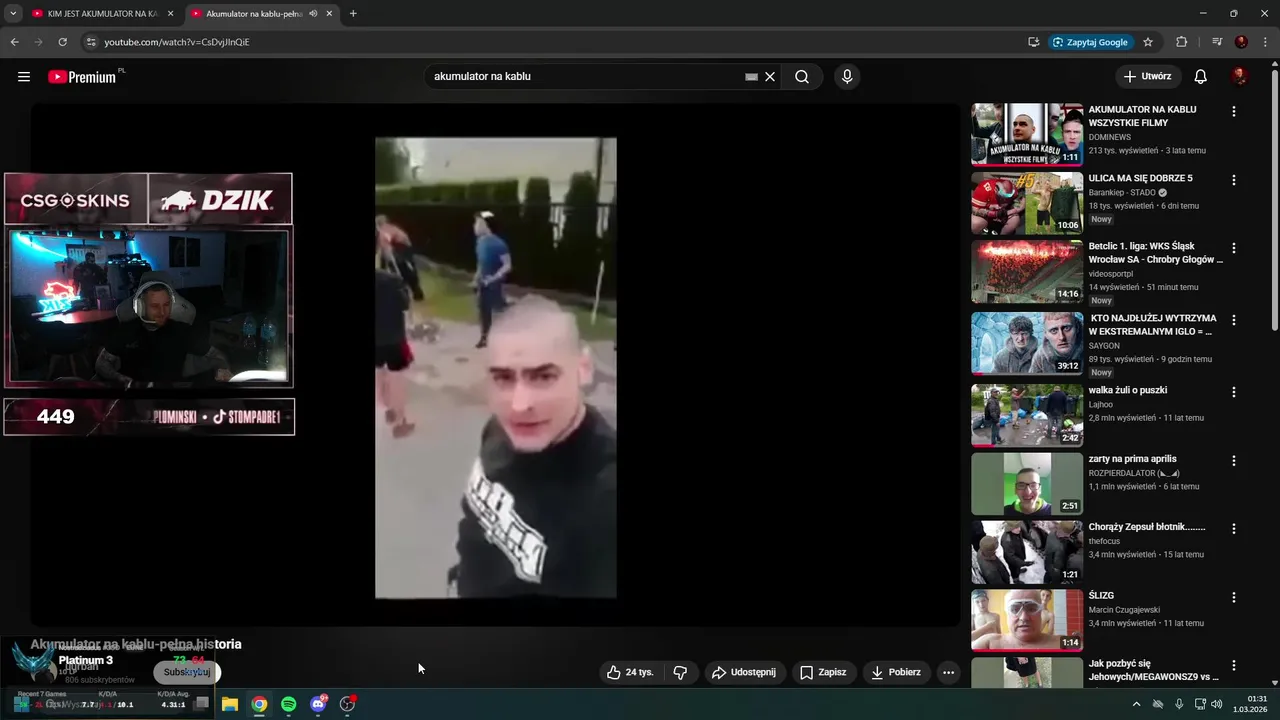Open options for zarty na prima aprilis
1280x720 pixels.
point(1233,461)
